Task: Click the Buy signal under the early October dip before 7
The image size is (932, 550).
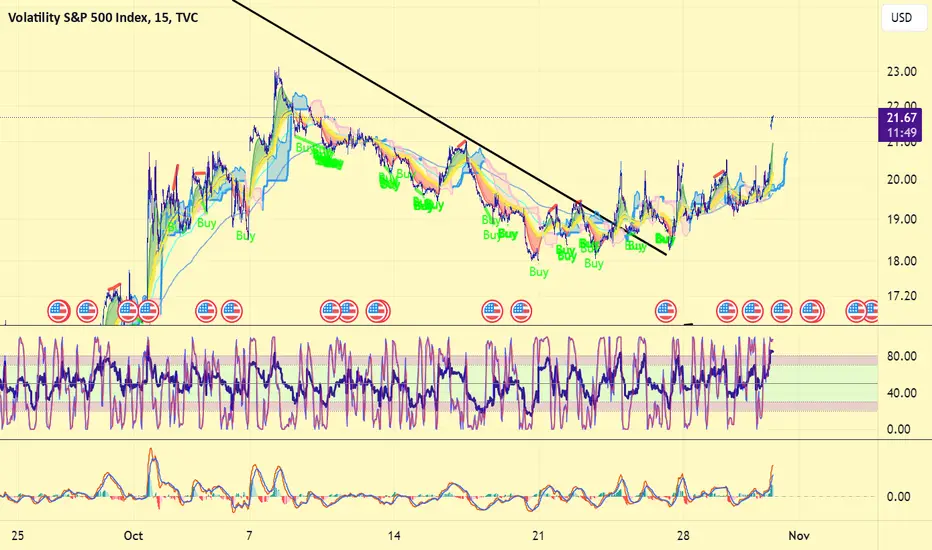Action: pos(245,236)
